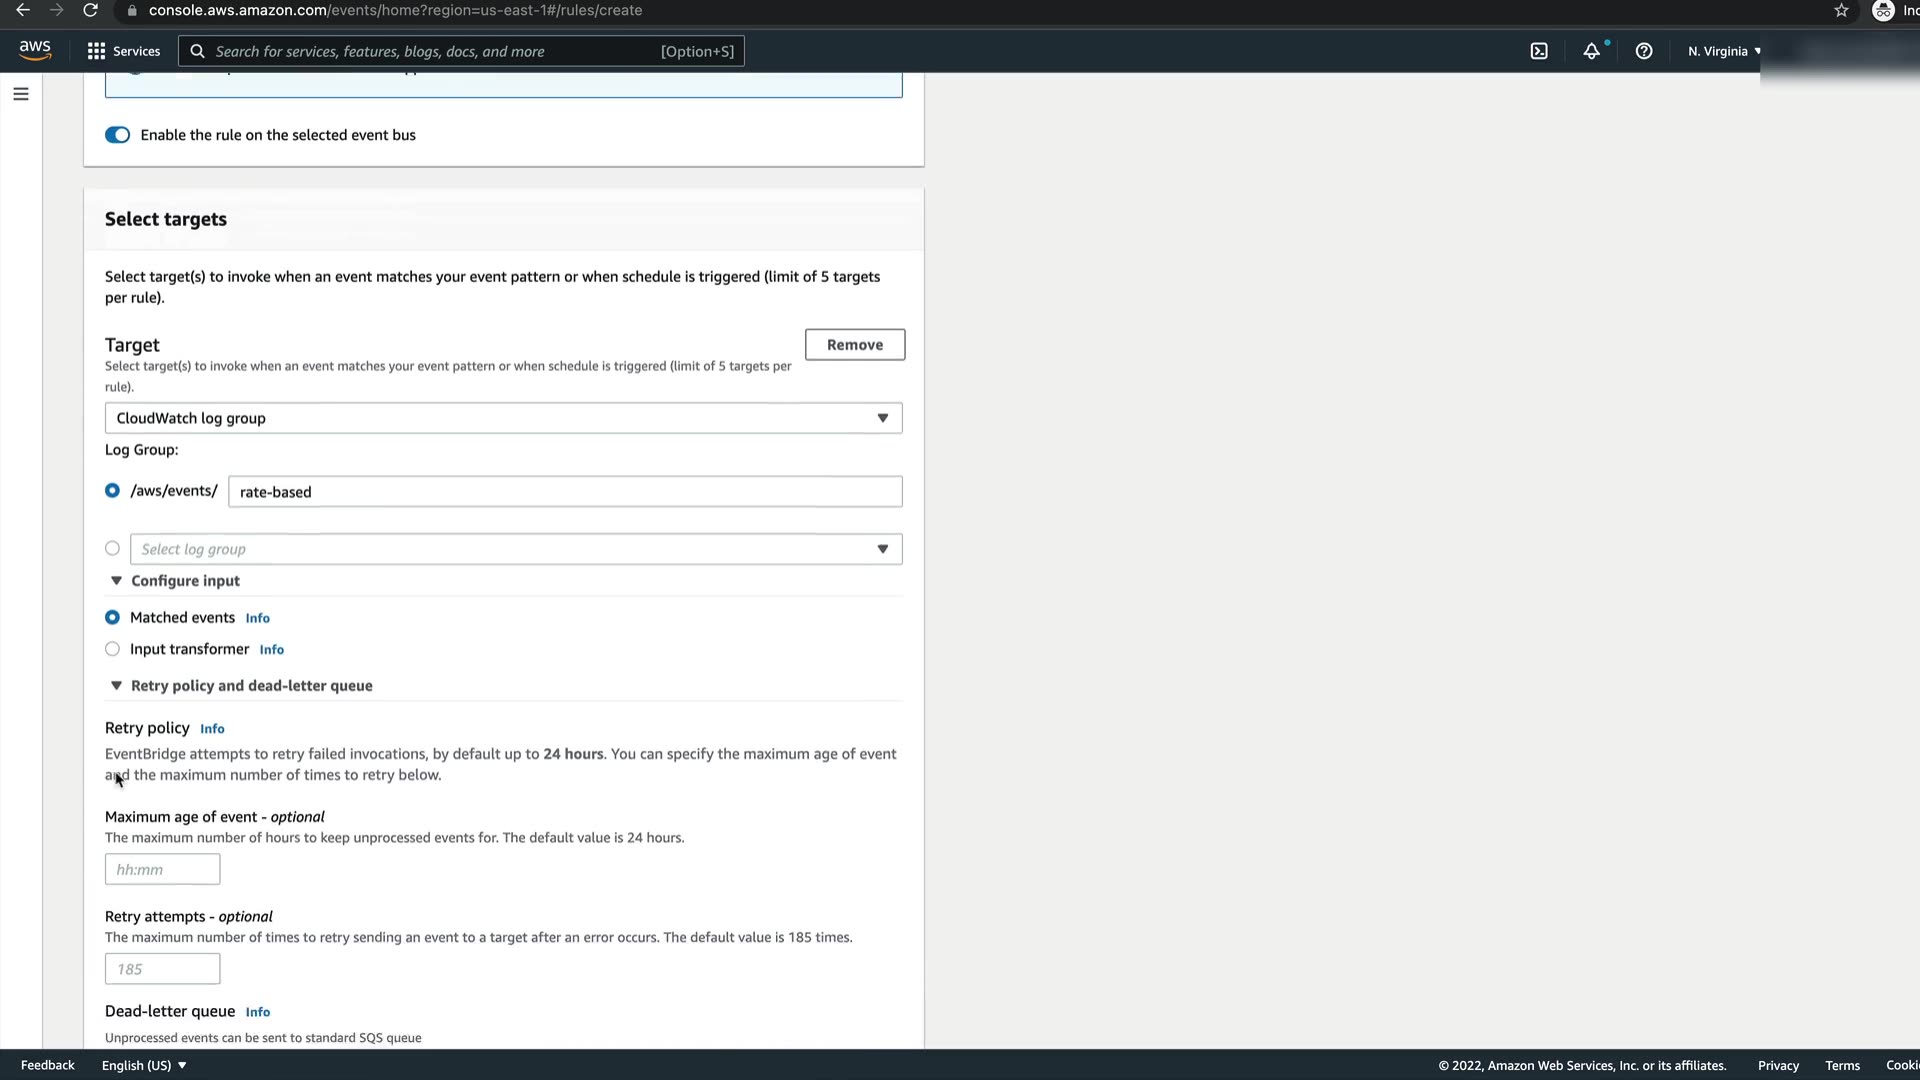Open the Info link beside Retry policy
This screenshot has width=1920, height=1080.
click(212, 729)
